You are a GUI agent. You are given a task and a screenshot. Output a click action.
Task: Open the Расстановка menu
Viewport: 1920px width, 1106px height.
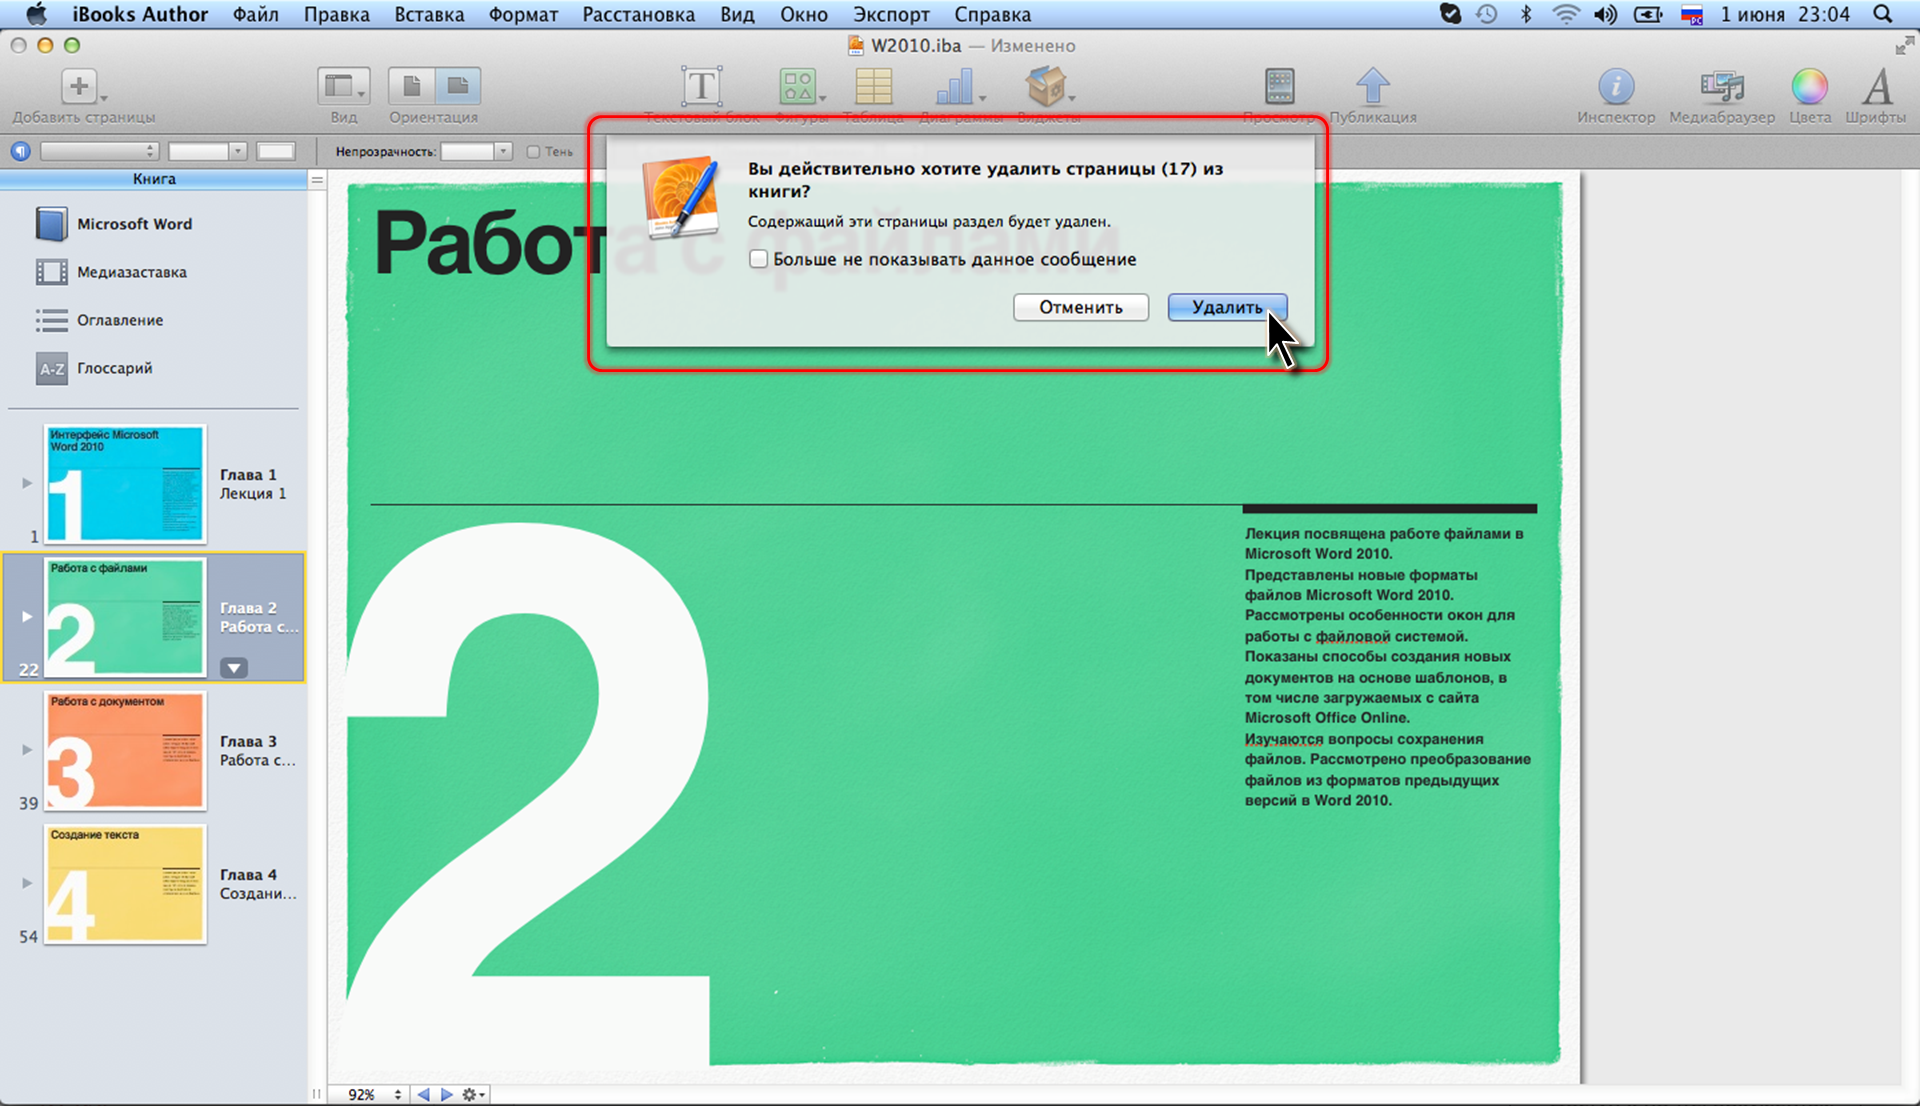(x=639, y=14)
